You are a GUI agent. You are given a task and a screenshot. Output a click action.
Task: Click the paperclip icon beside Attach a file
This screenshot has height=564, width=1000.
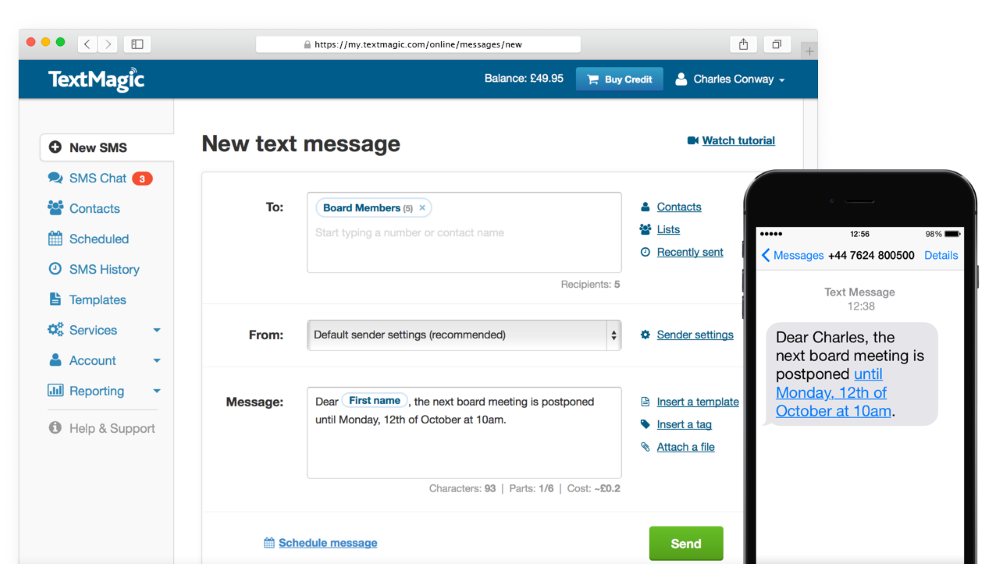[x=645, y=447]
